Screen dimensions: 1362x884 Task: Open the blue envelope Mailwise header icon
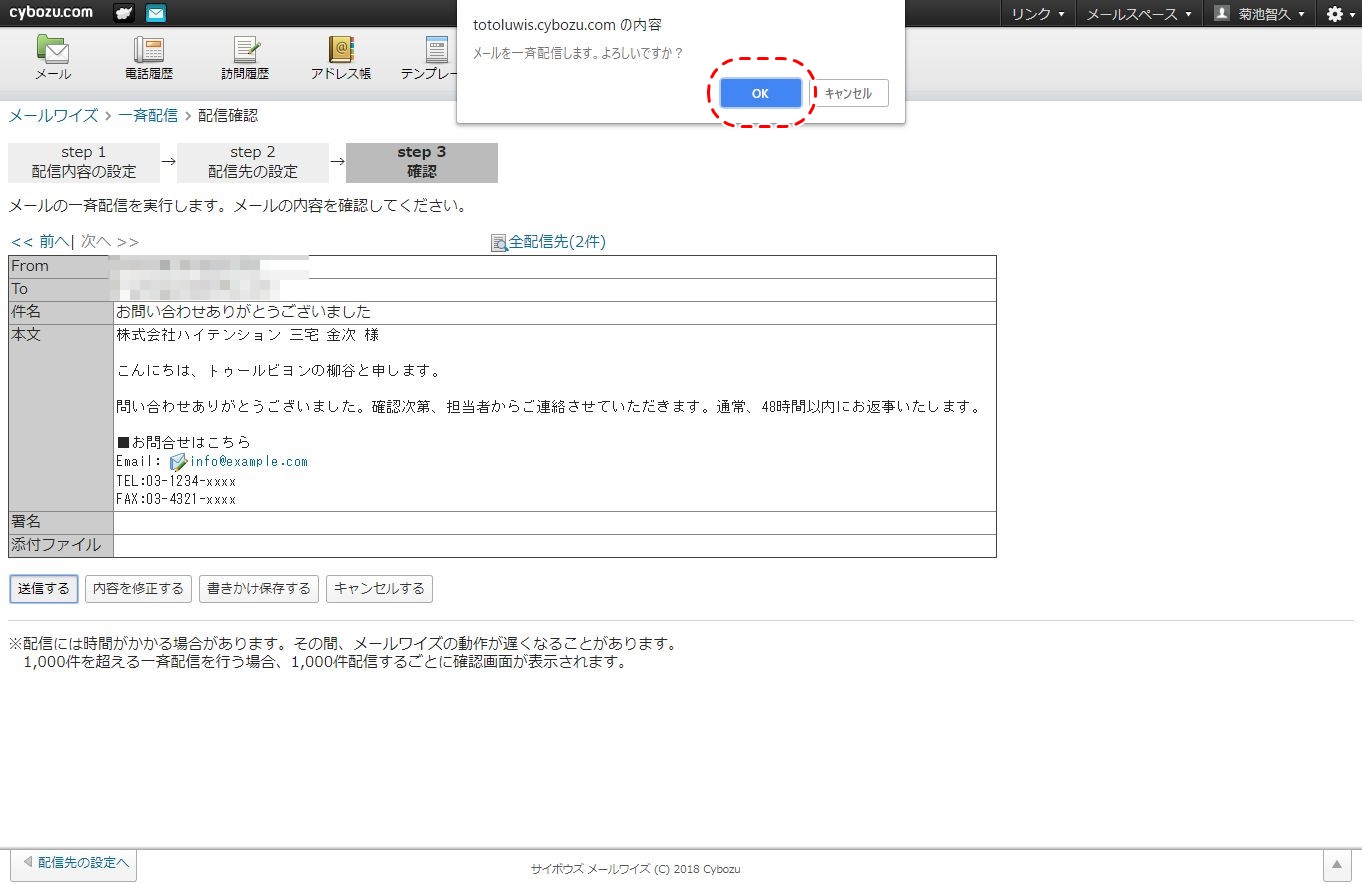pos(156,13)
